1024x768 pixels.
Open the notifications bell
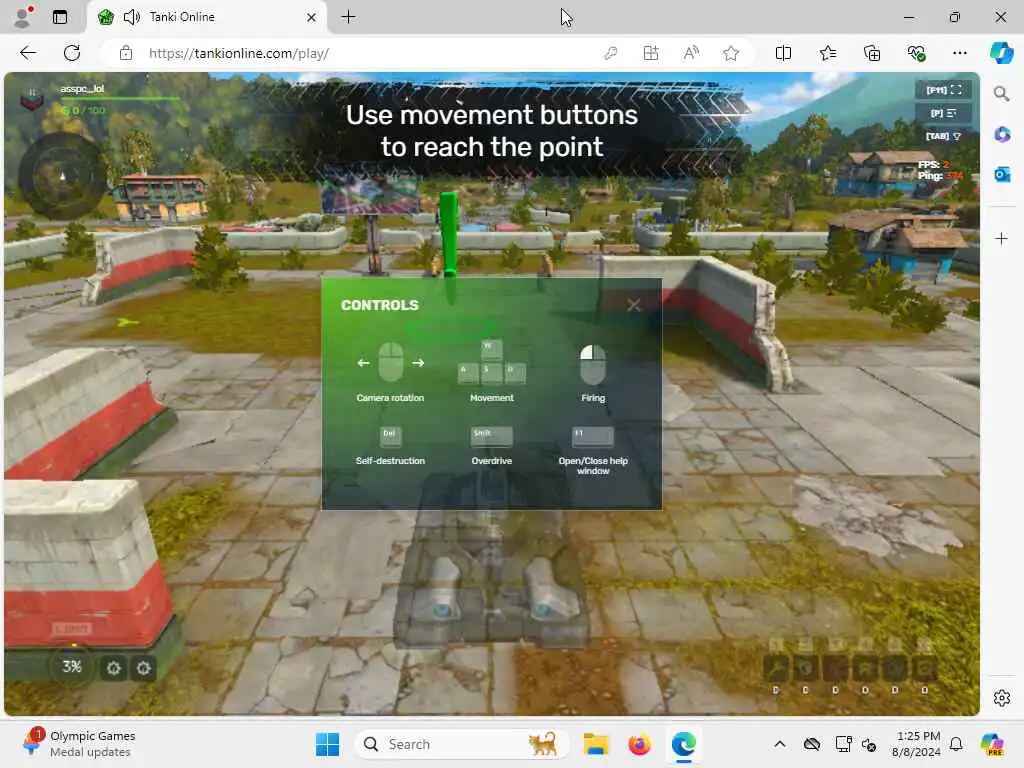pyautogui.click(x=956, y=744)
